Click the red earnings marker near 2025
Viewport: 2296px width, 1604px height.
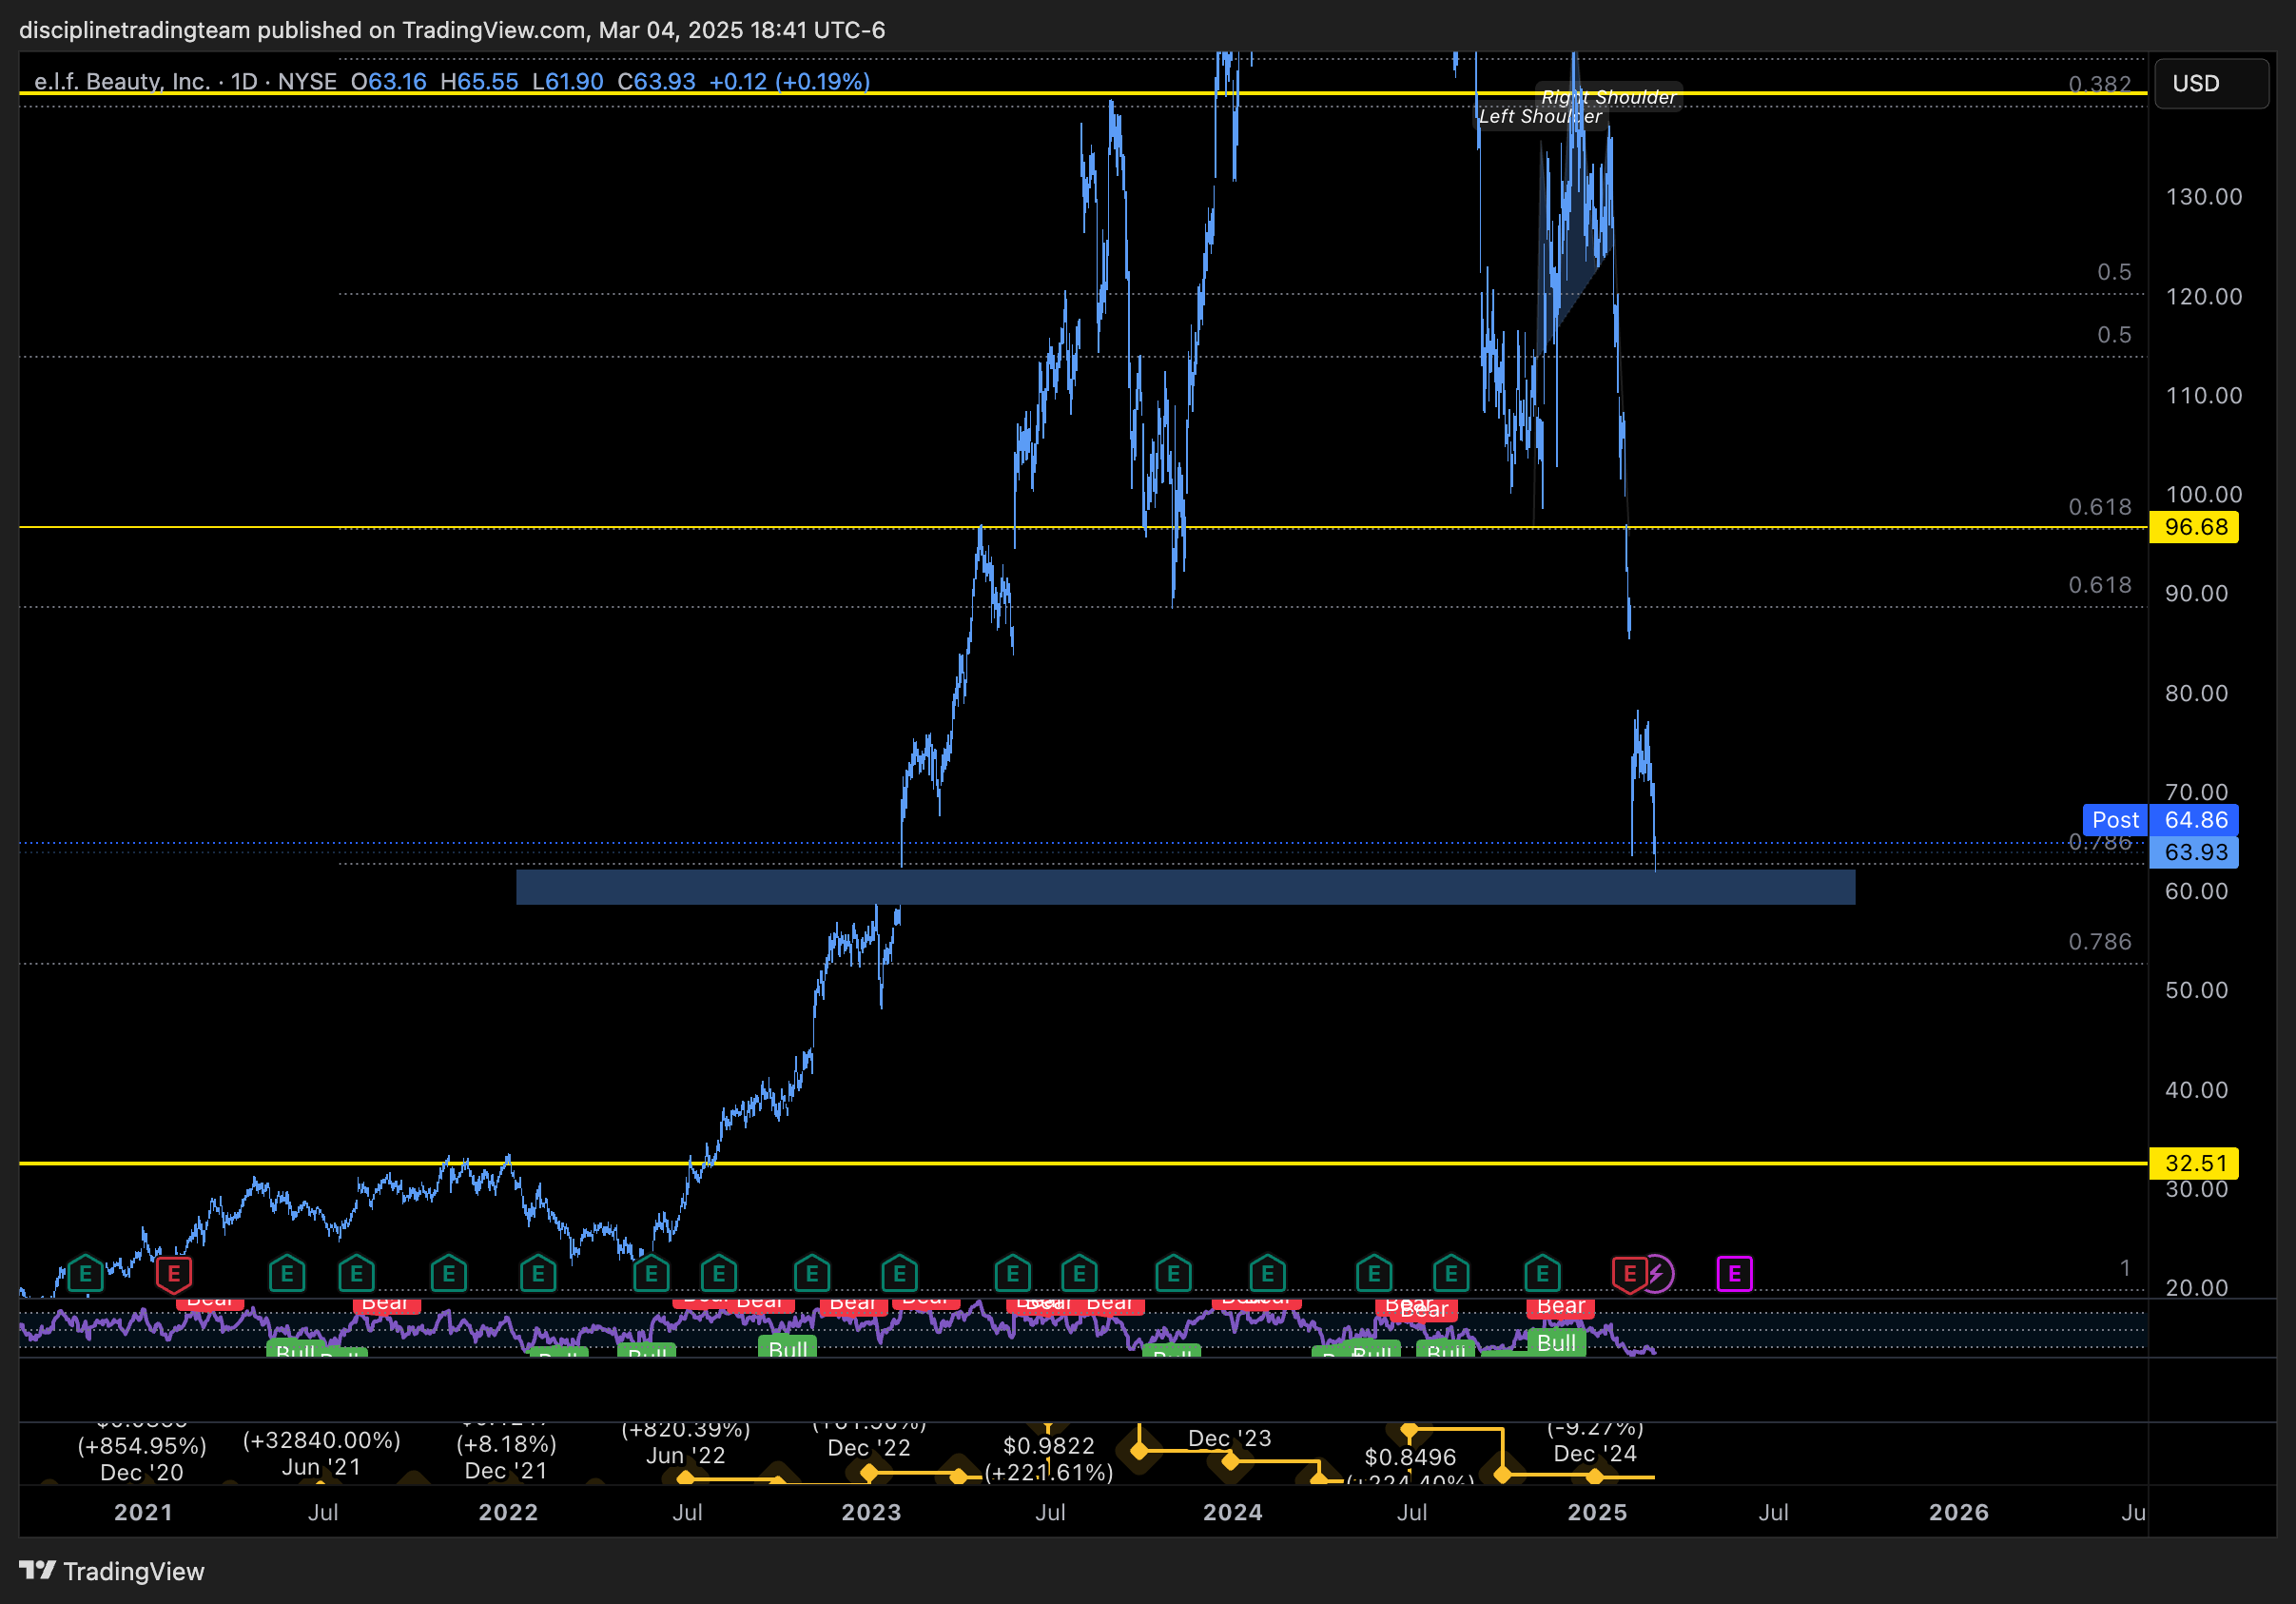click(x=1629, y=1274)
